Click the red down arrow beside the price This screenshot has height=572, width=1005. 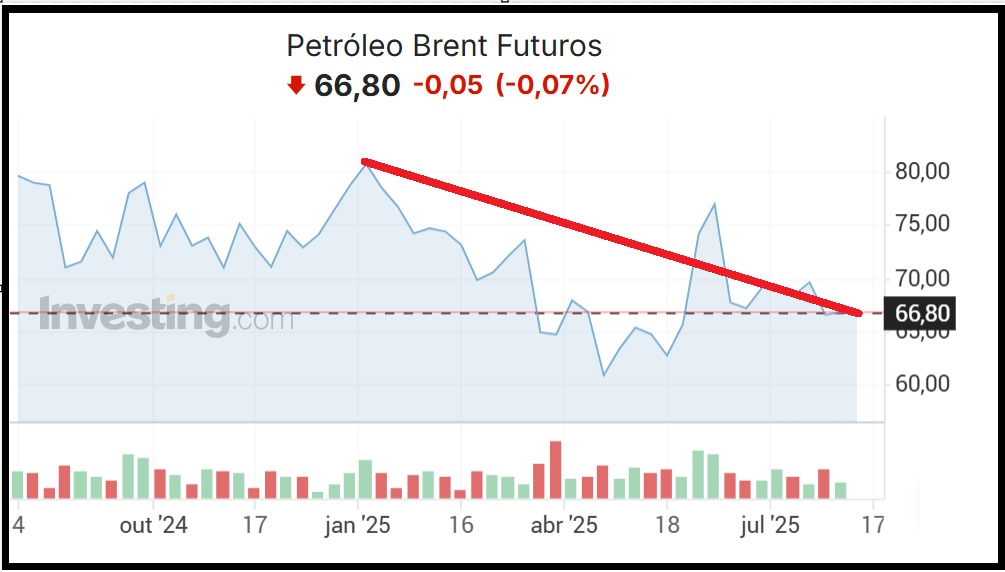[295, 86]
